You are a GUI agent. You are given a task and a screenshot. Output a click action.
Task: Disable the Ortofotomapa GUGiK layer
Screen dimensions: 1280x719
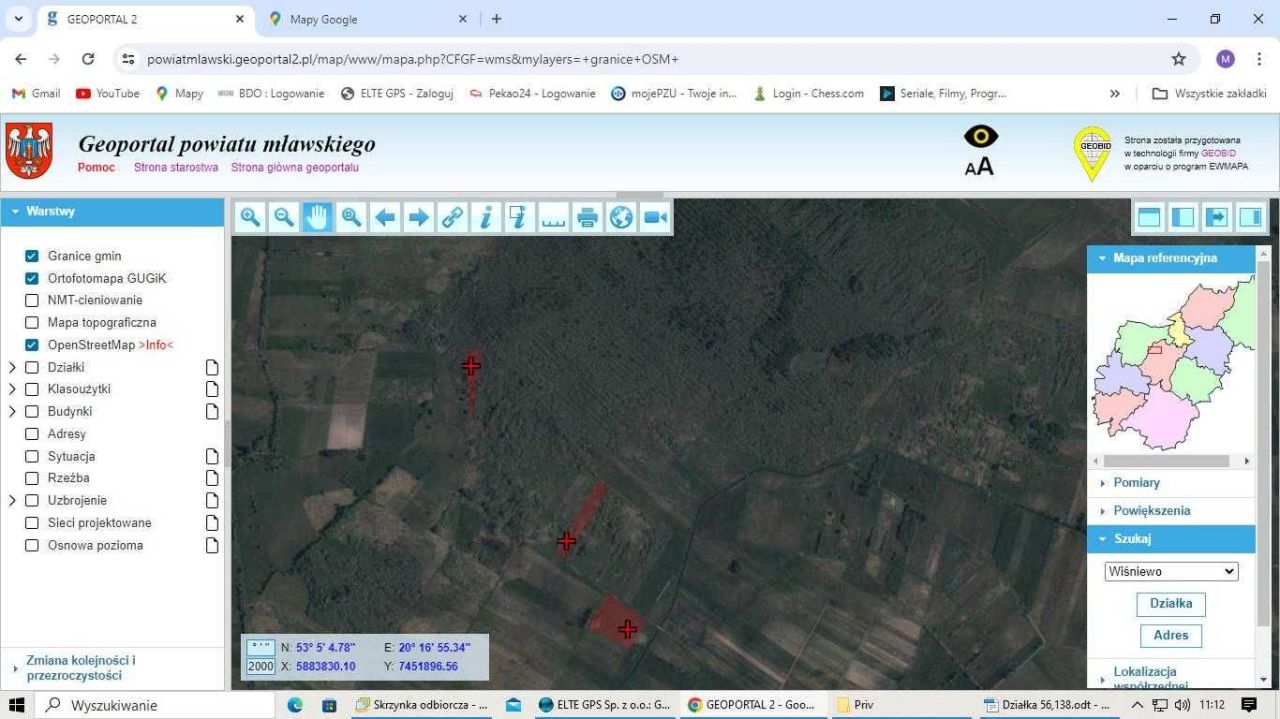(x=32, y=278)
